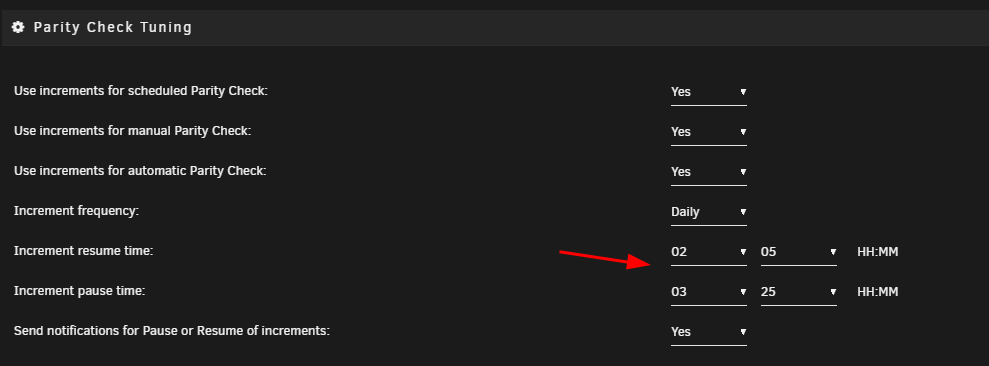This screenshot has width=989, height=366.
Task: Open the manual Parity Check increments dropdown
Action: (709, 132)
